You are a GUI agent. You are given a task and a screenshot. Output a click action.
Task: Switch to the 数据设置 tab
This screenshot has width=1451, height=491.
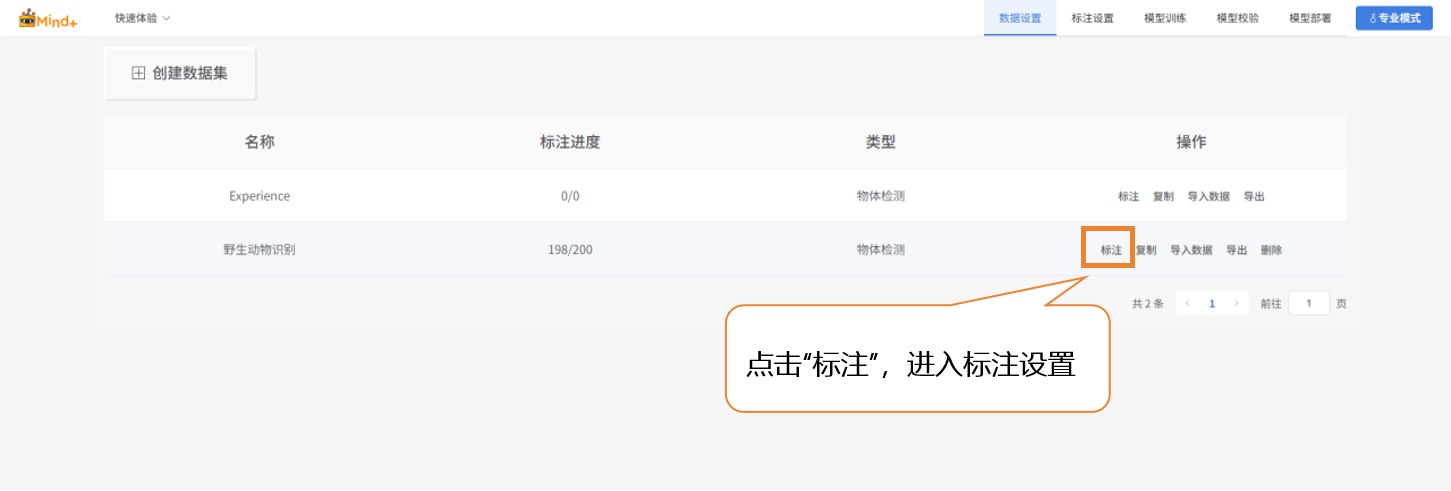(1019, 18)
